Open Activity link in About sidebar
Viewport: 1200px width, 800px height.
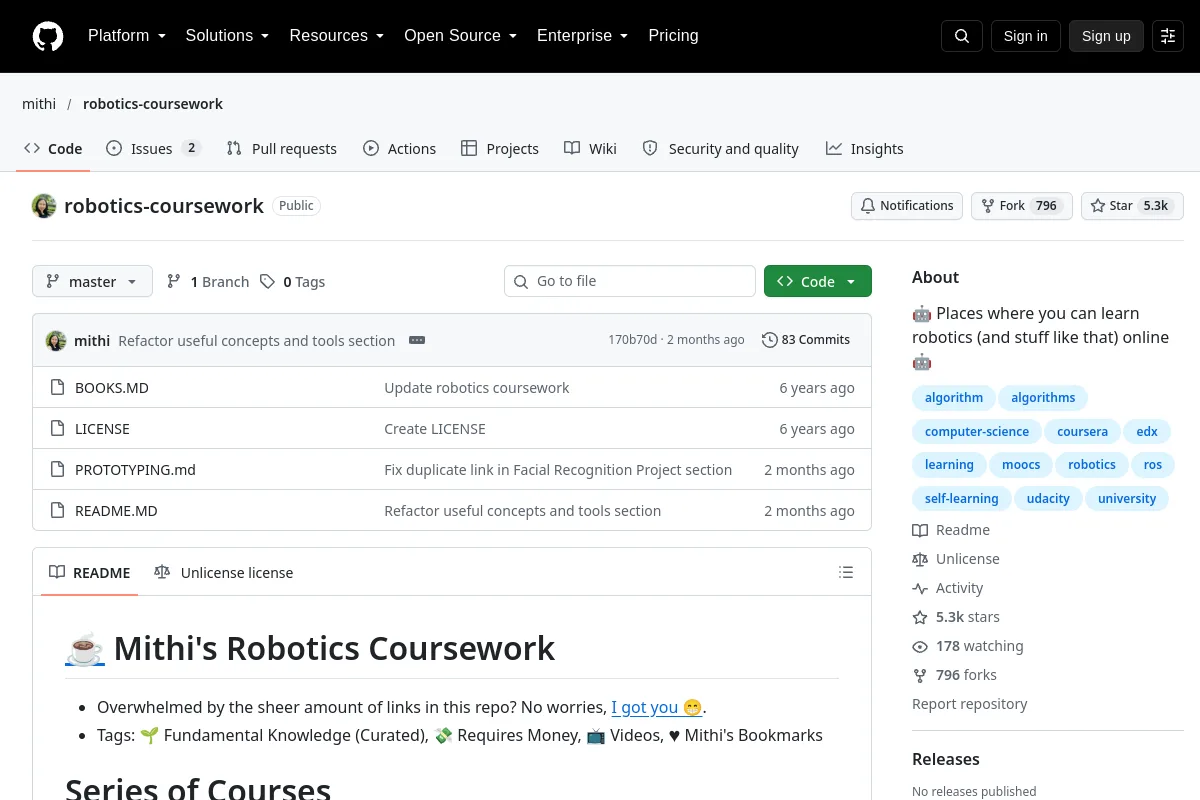948,588
